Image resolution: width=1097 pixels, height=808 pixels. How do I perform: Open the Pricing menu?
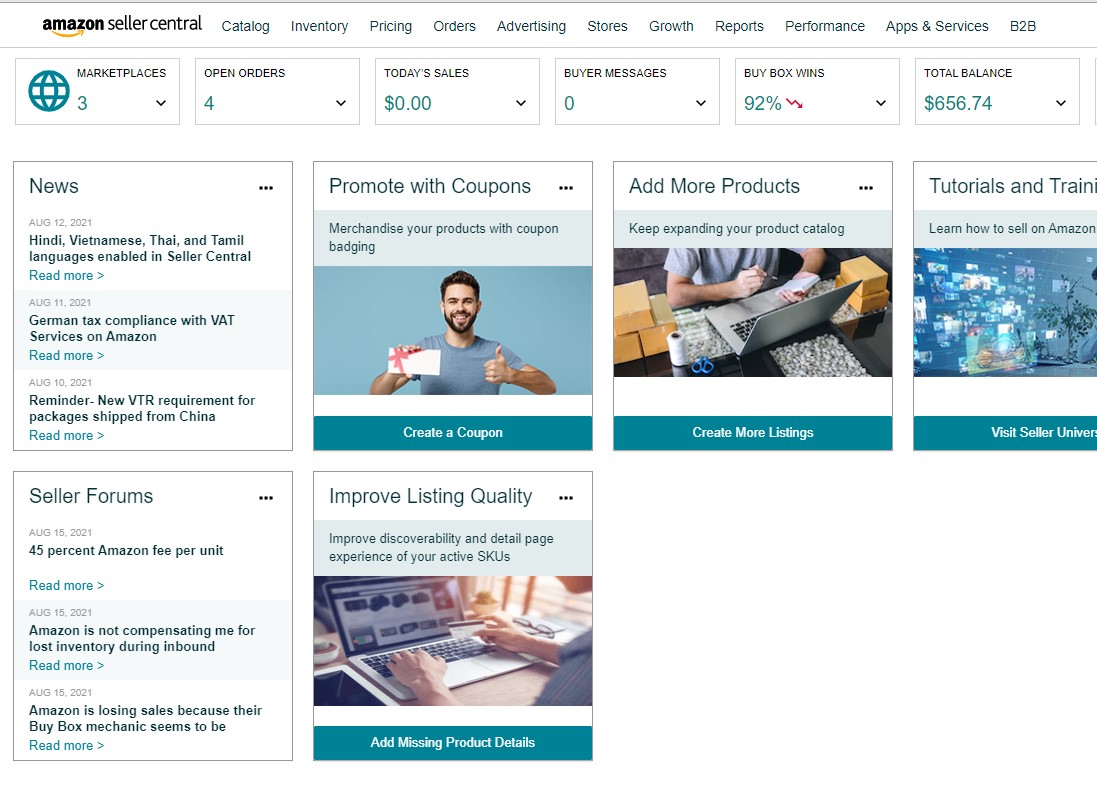coord(390,26)
